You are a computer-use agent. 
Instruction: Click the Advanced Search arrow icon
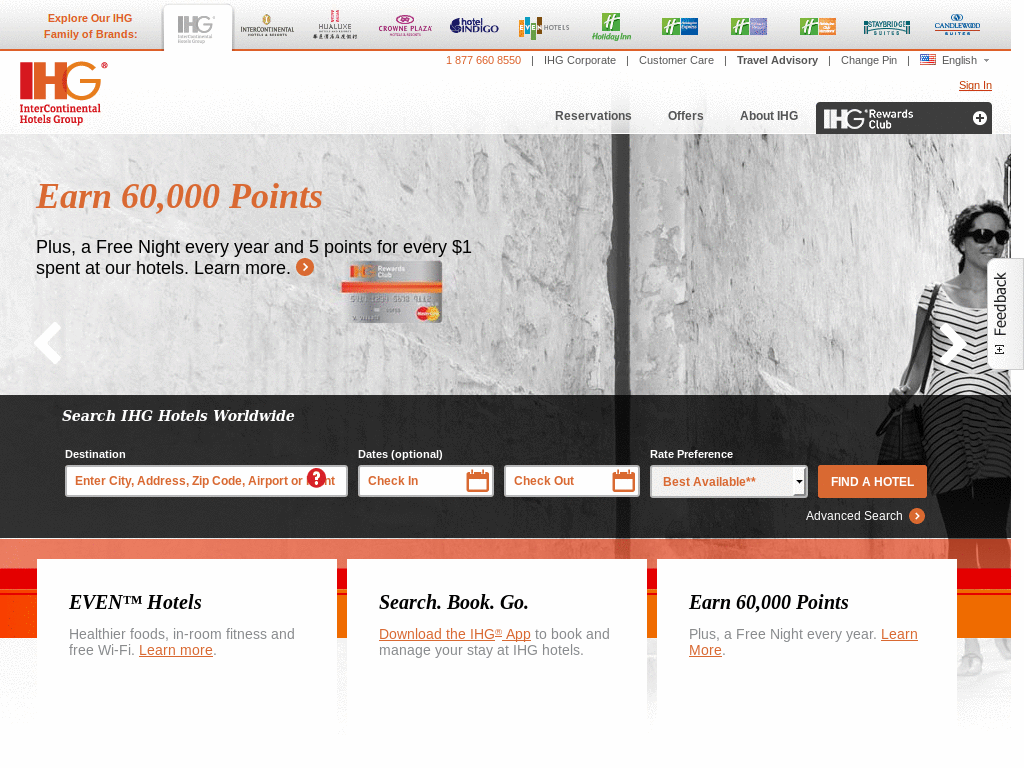917,516
